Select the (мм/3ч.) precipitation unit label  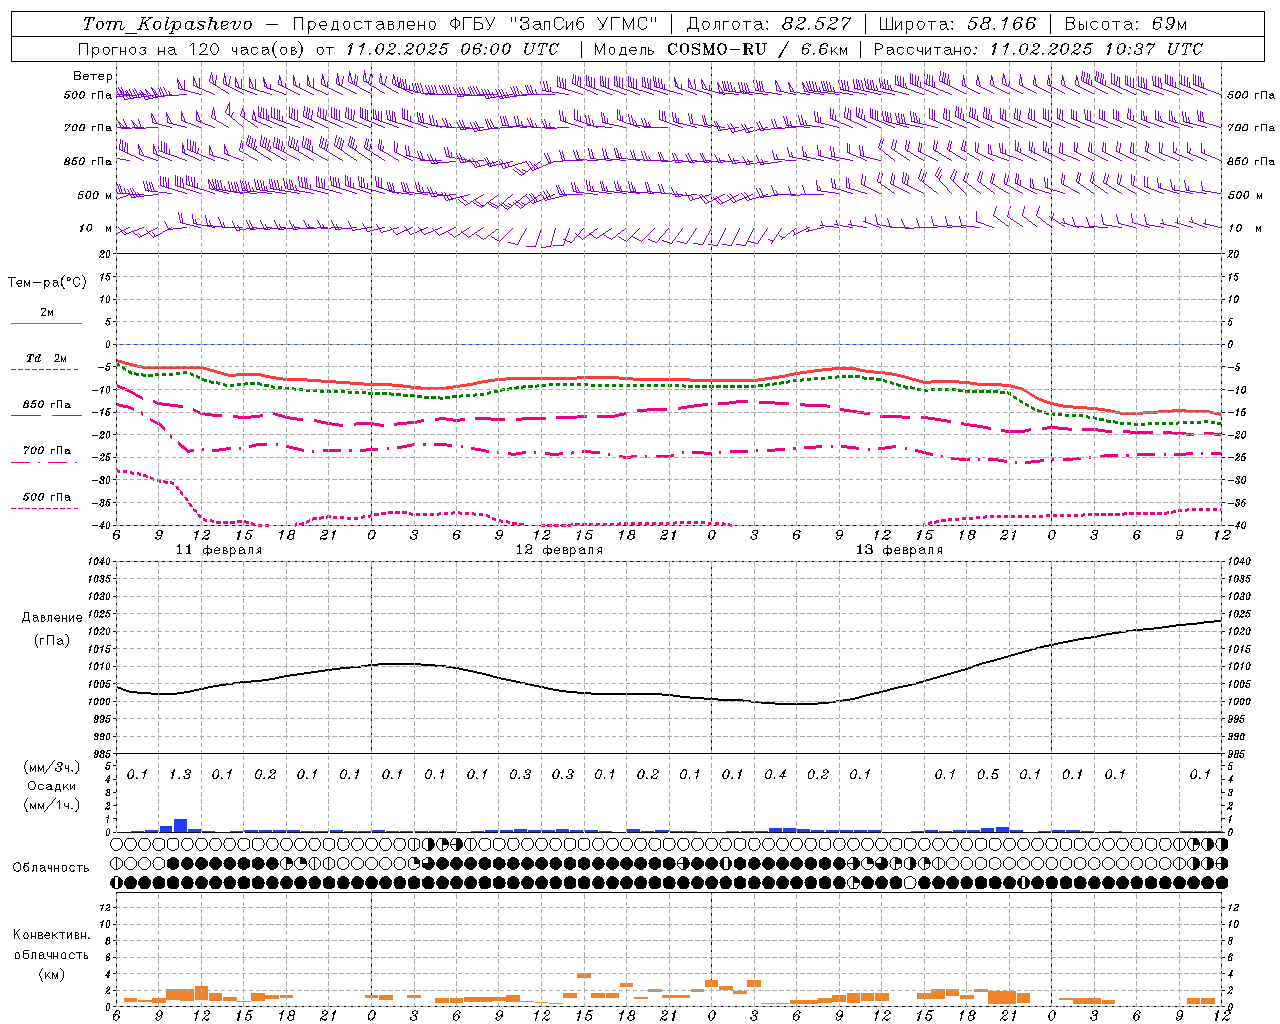coord(51,767)
